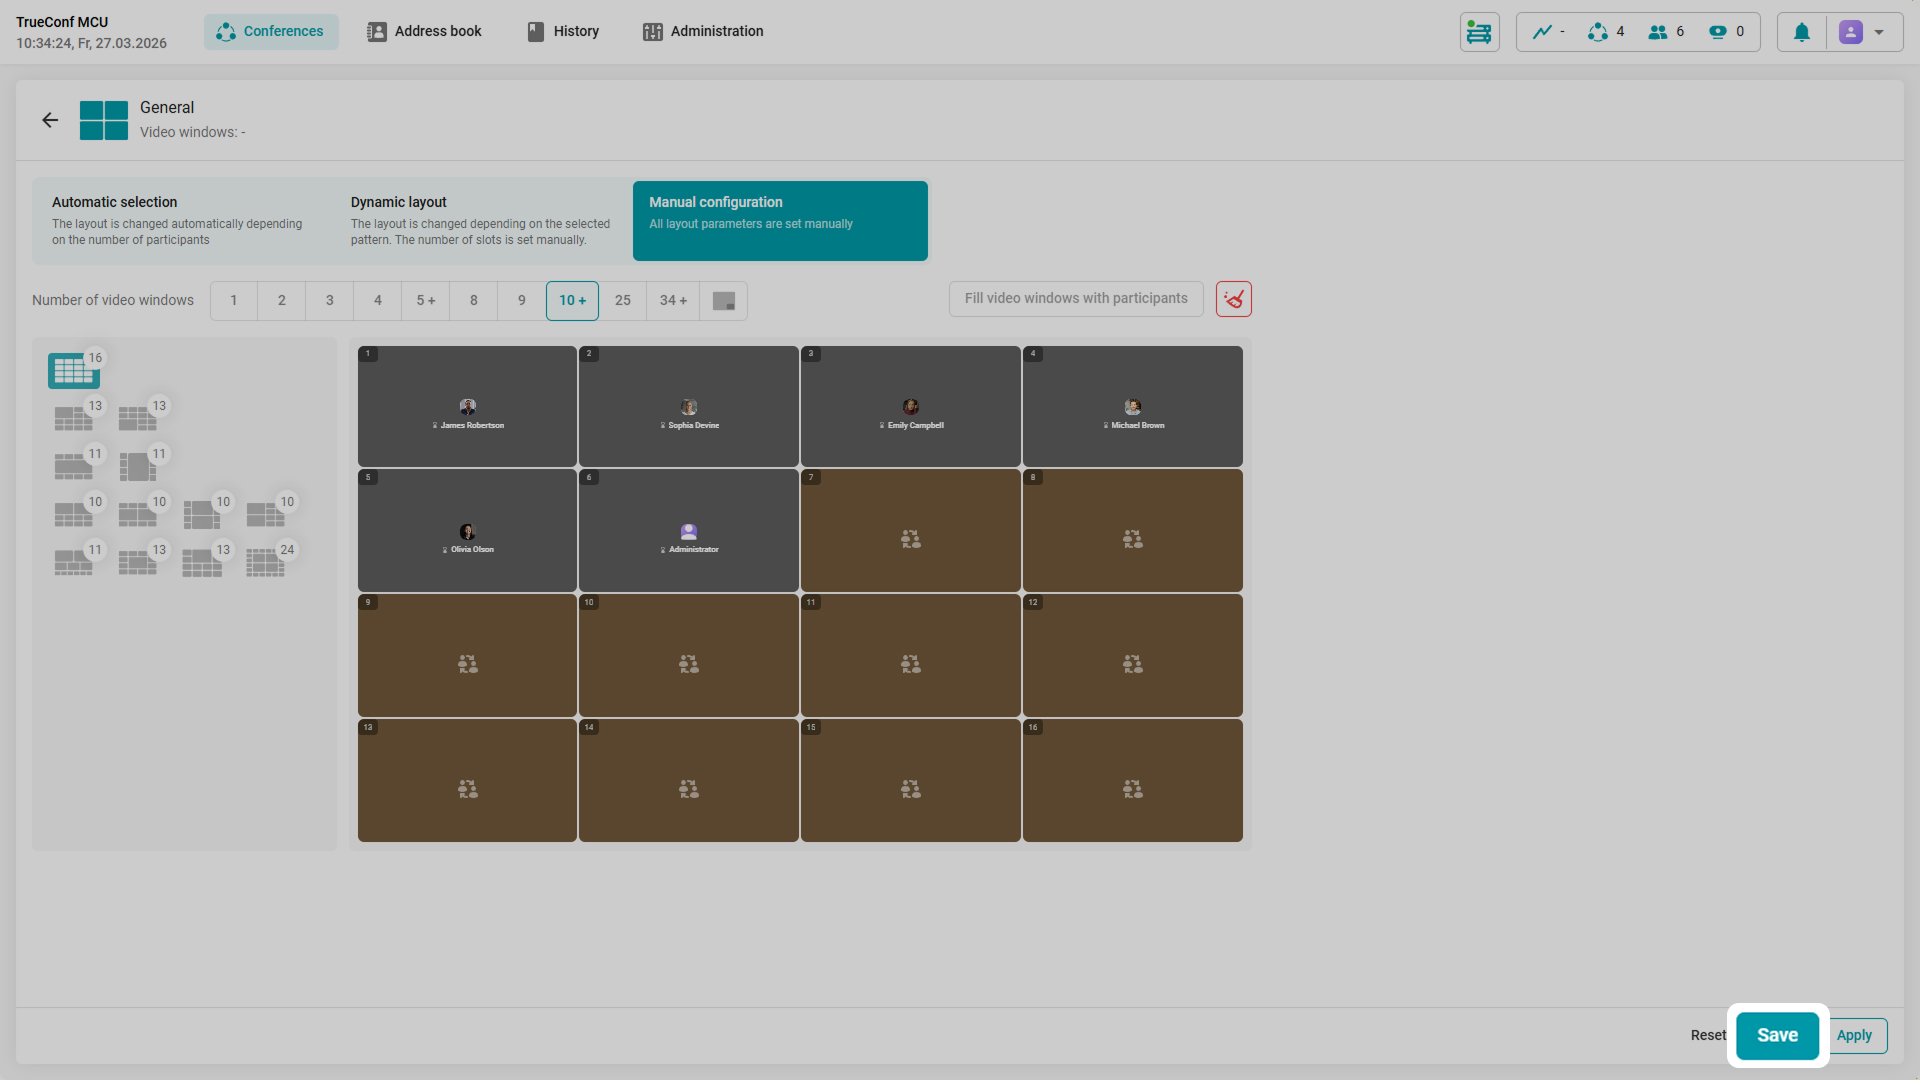This screenshot has height=1080, width=1920.
Task: Expand the user account dropdown arrow
Action: coord(1879,32)
